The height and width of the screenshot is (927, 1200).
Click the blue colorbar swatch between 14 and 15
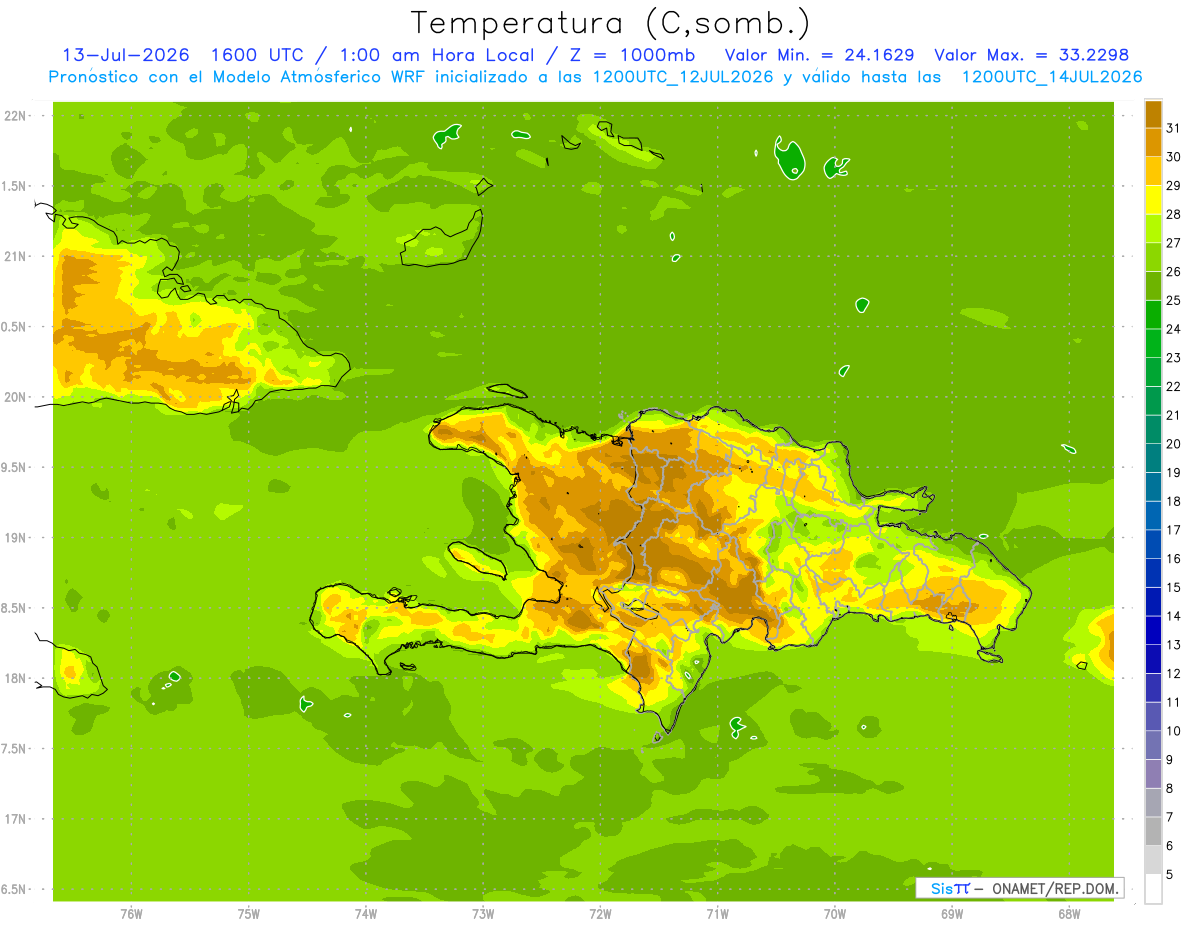pyautogui.click(x=1153, y=602)
